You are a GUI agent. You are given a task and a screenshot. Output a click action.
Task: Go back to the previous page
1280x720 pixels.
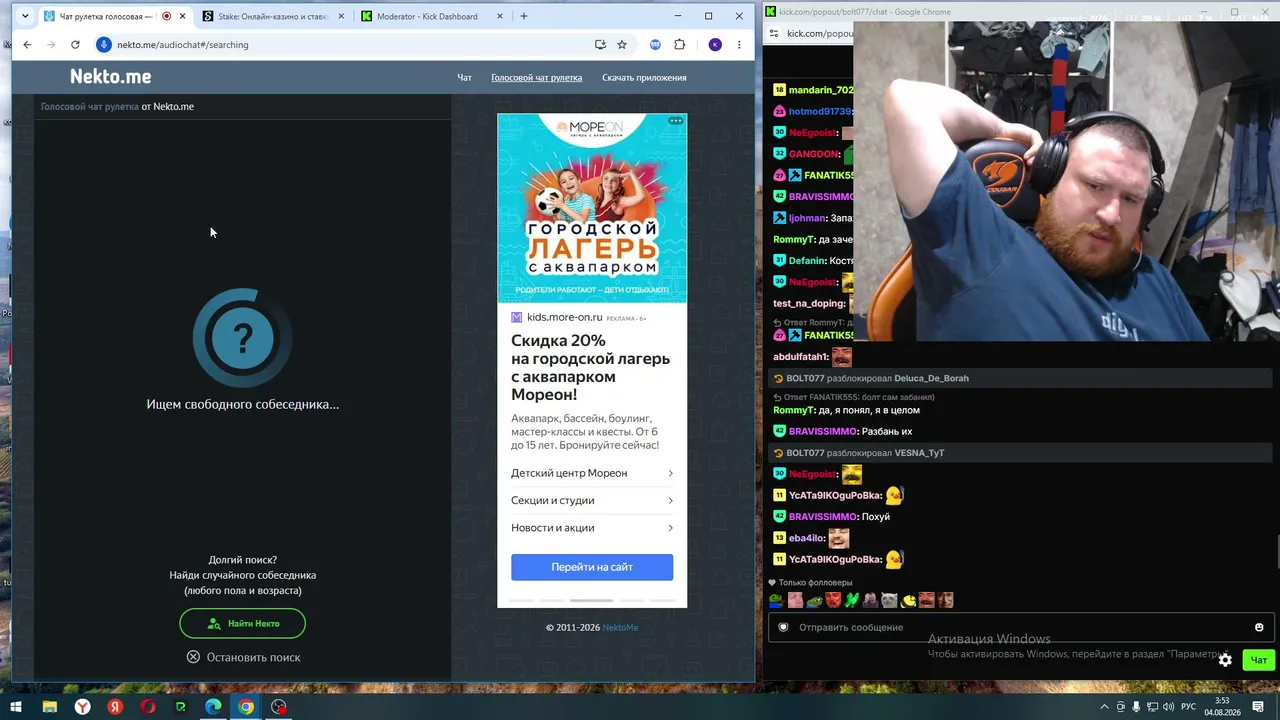tap(27, 44)
